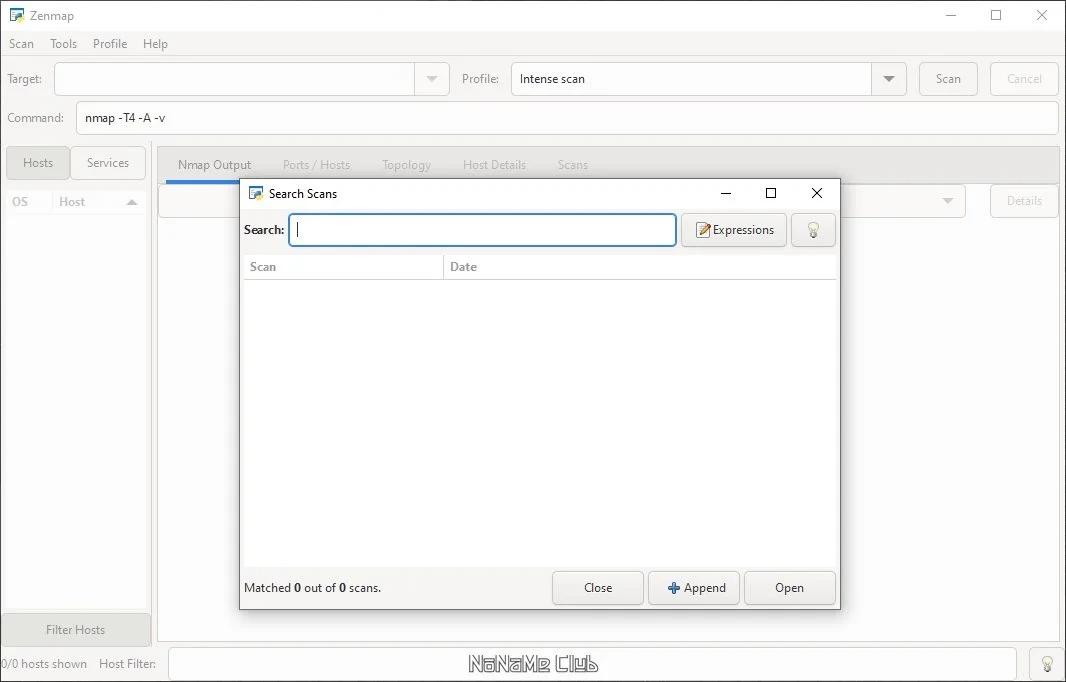Select the Hosts tab button
Image resolution: width=1066 pixels, height=682 pixels.
tap(38, 163)
